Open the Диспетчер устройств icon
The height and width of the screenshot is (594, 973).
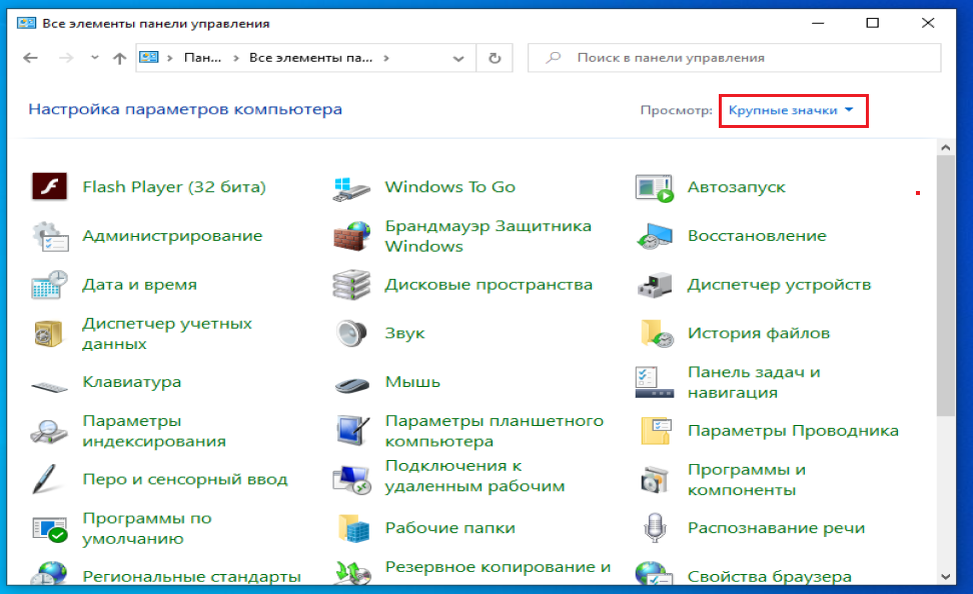point(655,285)
